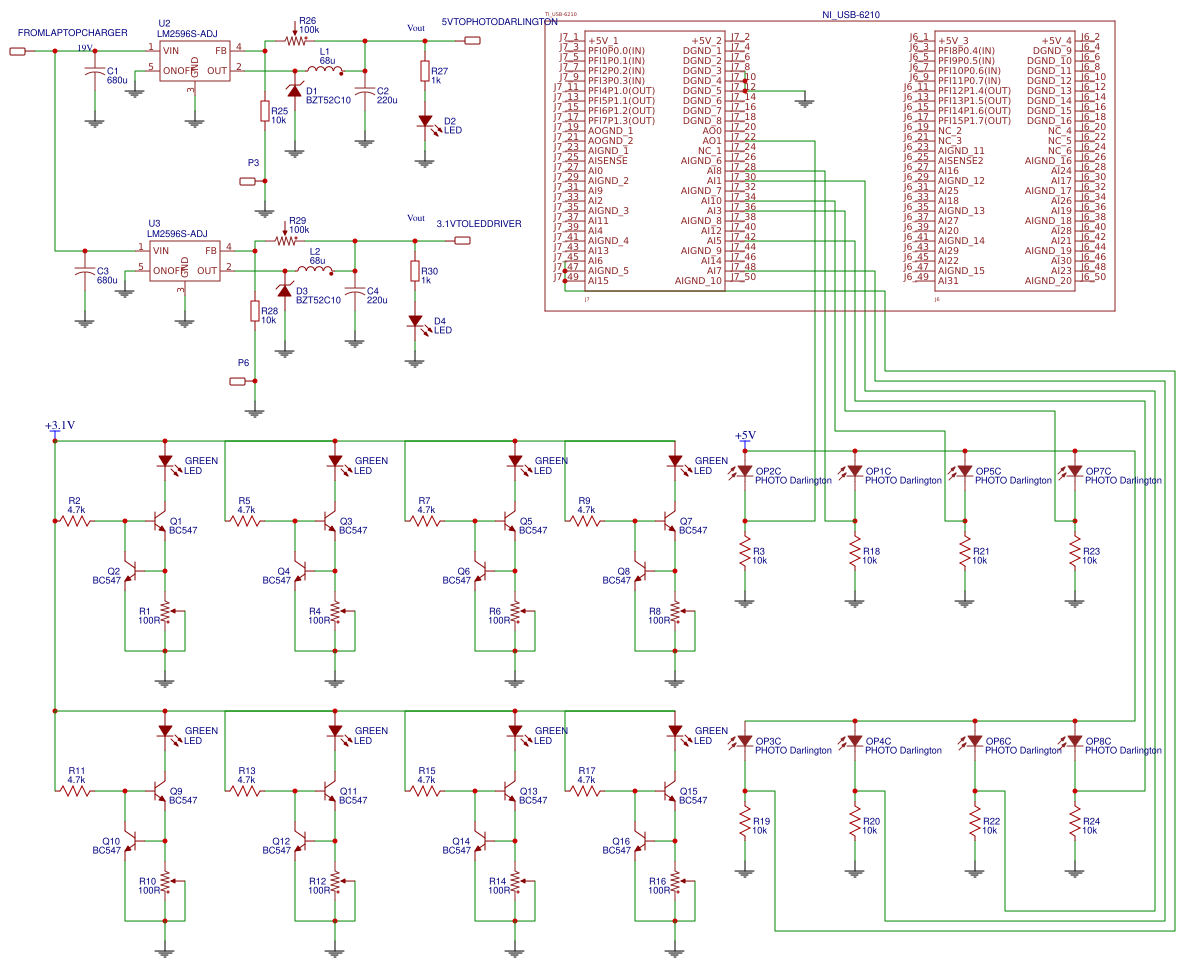Click the FROMLAPTOPCHARGER net label
Viewport: 1185px width, 967px height.
71,32
